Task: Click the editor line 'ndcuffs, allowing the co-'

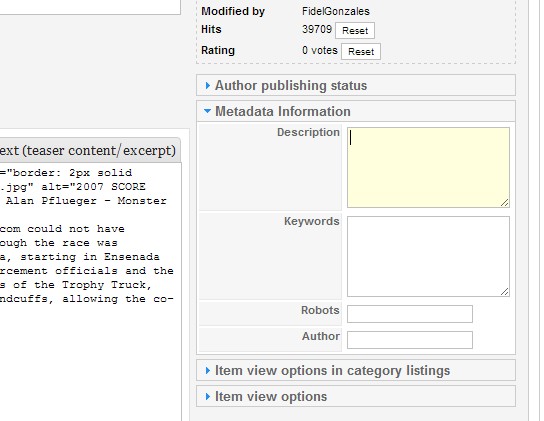Action: pyautogui.click(x=87, y=299)
